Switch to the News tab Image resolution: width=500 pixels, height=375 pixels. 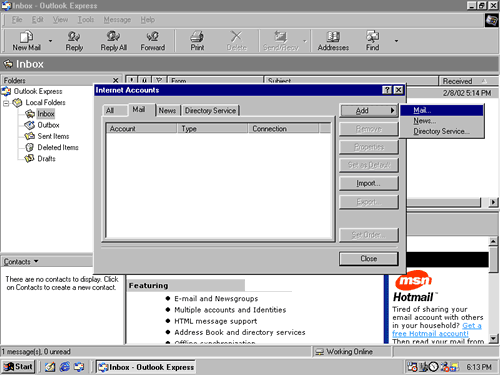pos(167,111)
